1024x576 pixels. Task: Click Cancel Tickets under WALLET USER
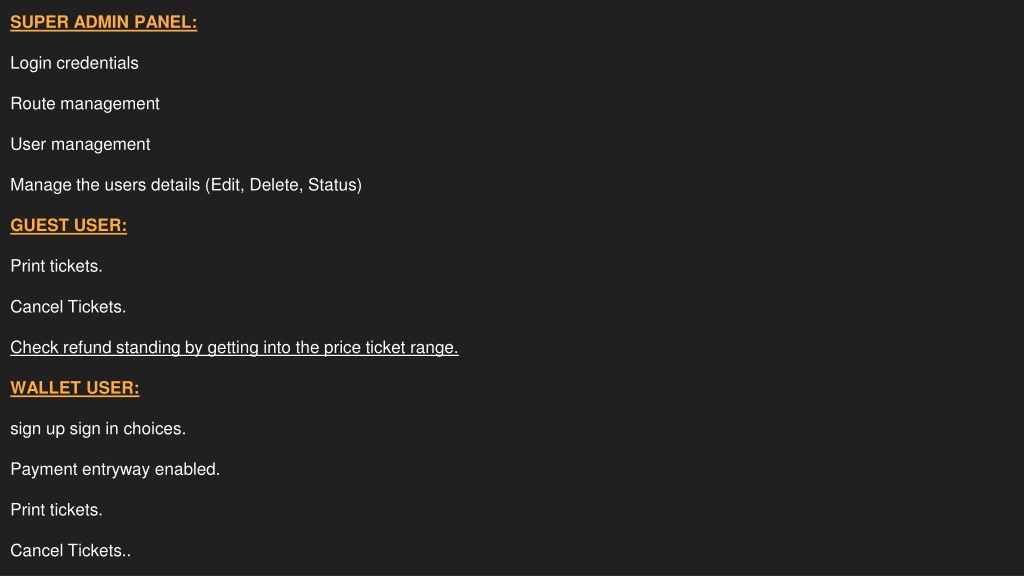tap(71, 551)
